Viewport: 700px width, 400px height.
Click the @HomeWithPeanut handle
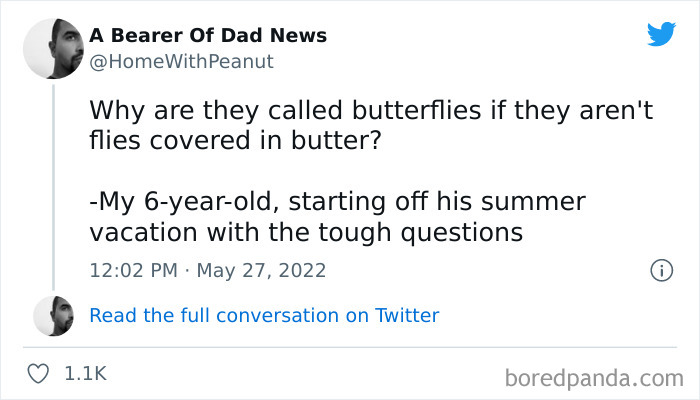pyautogui.click(x=181, y=62)
